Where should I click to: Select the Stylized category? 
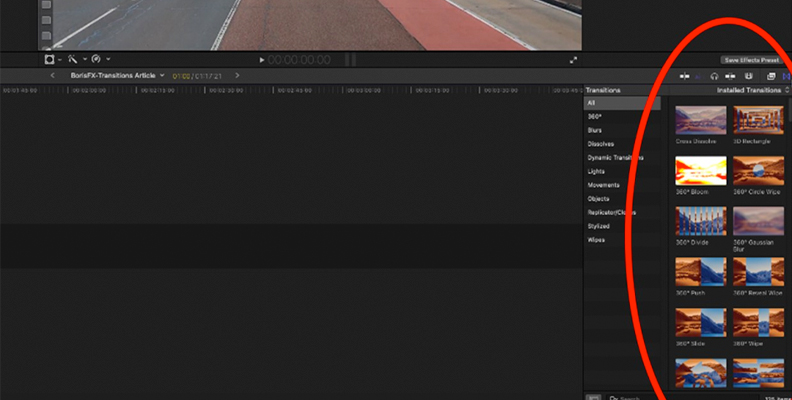622,226
